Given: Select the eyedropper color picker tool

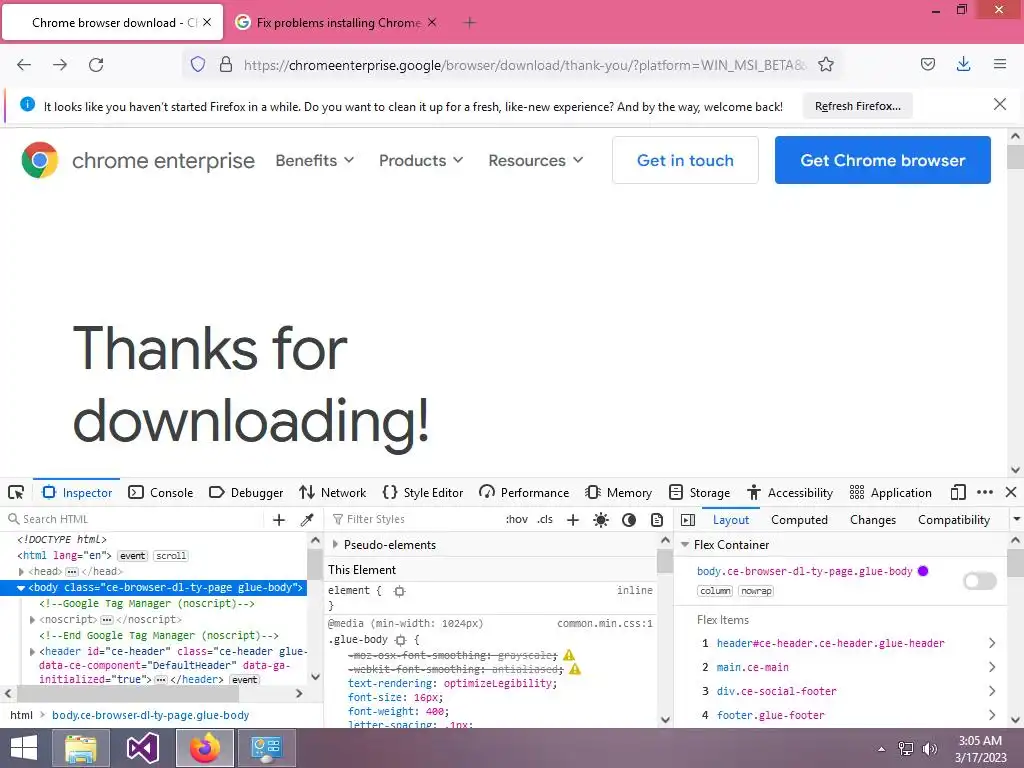Looking at the screenshot, I should point(307,519).
